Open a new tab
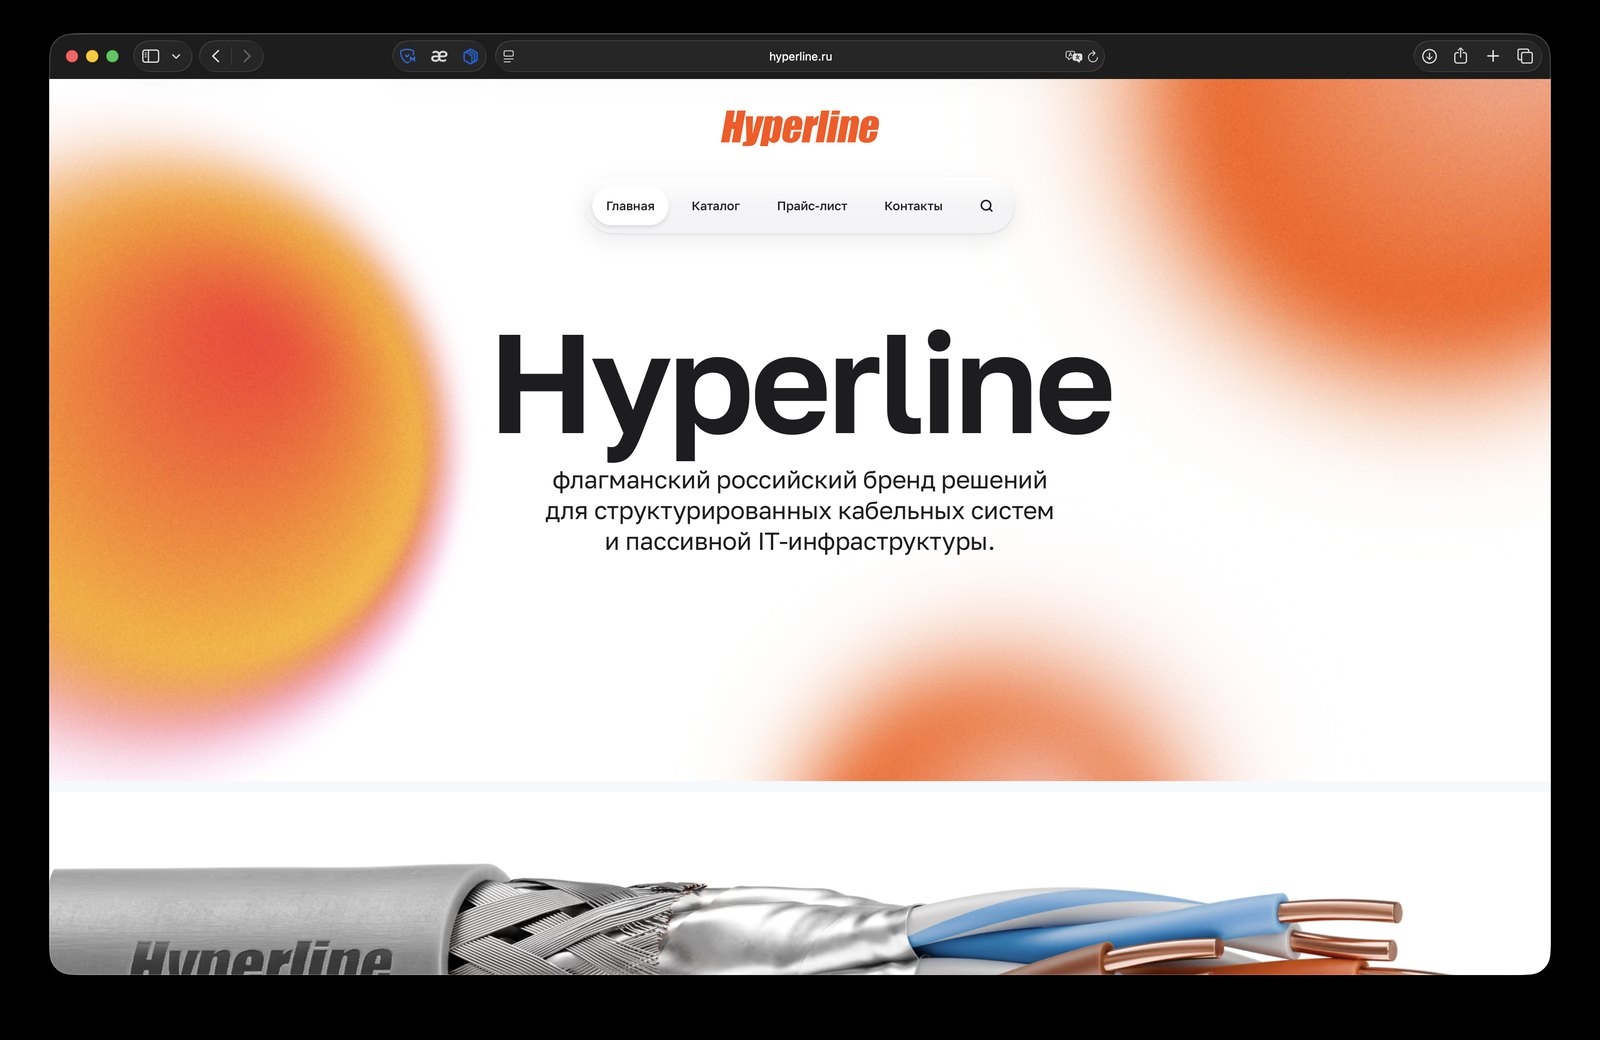The width and height of the screenshot is (1600, 1040). coord(1493,56)
